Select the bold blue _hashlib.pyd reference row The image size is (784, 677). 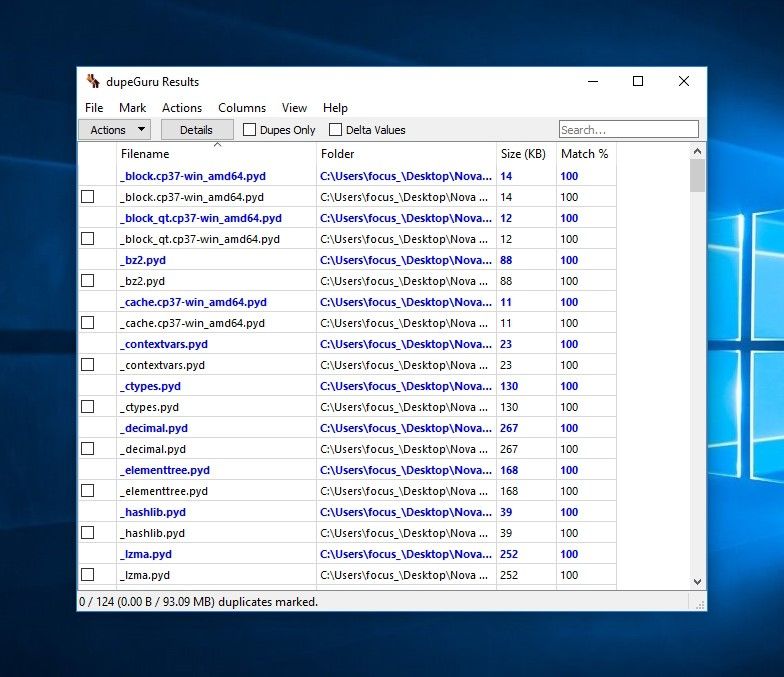[x=348, y=512]
